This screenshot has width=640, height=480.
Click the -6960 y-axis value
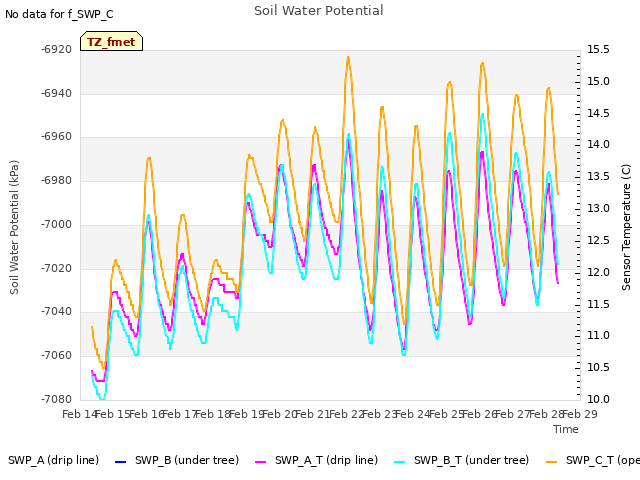56,137
